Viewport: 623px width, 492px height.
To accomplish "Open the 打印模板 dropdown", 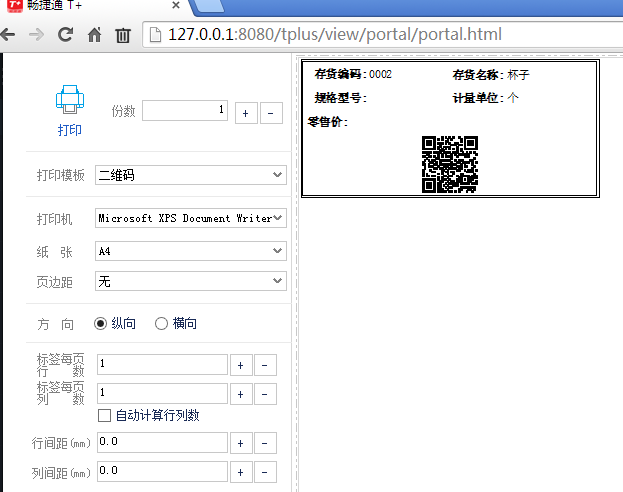I will [191, 175].
